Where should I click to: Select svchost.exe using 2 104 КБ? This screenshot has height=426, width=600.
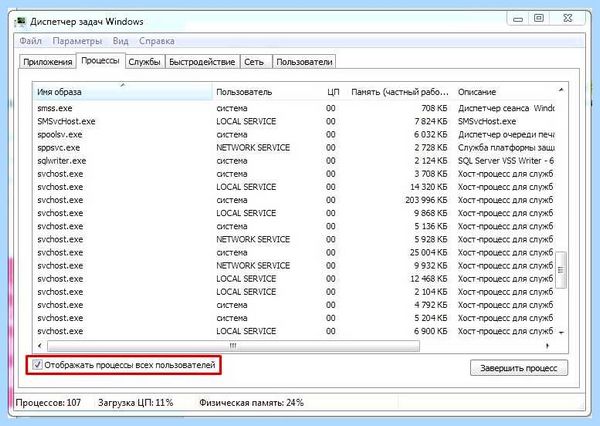[295, 292]
